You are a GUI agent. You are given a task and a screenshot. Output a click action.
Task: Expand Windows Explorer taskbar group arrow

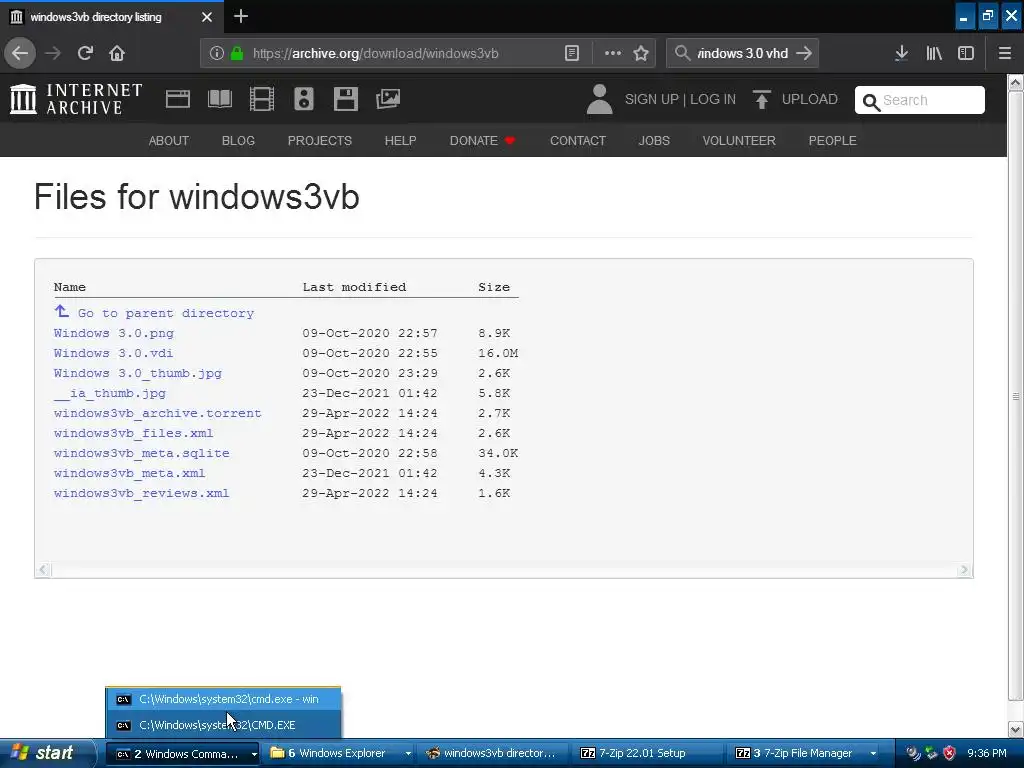(408, 754)
